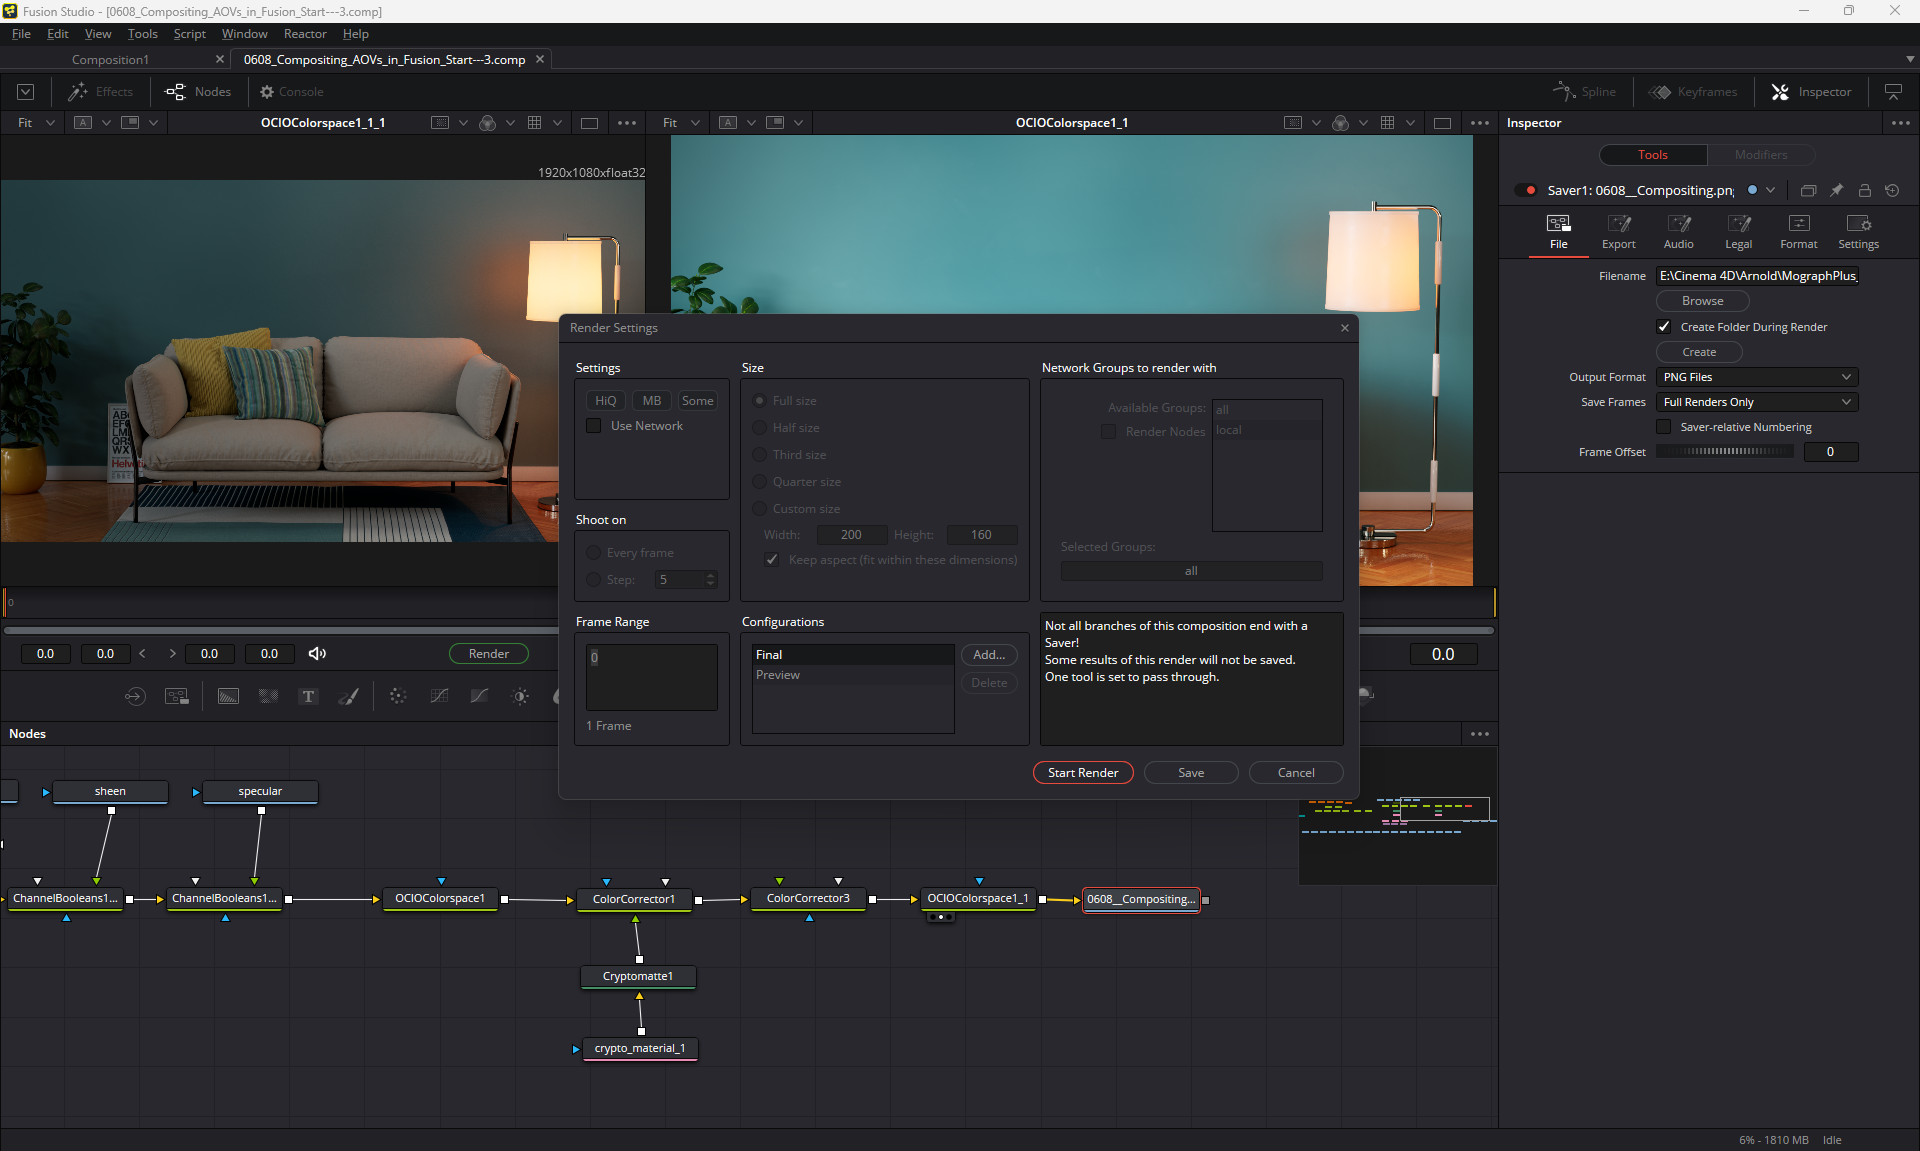Switch to the Format tab in Inspector
Viewport: 1920px width, 1151px height.
tap(1798, 231)
